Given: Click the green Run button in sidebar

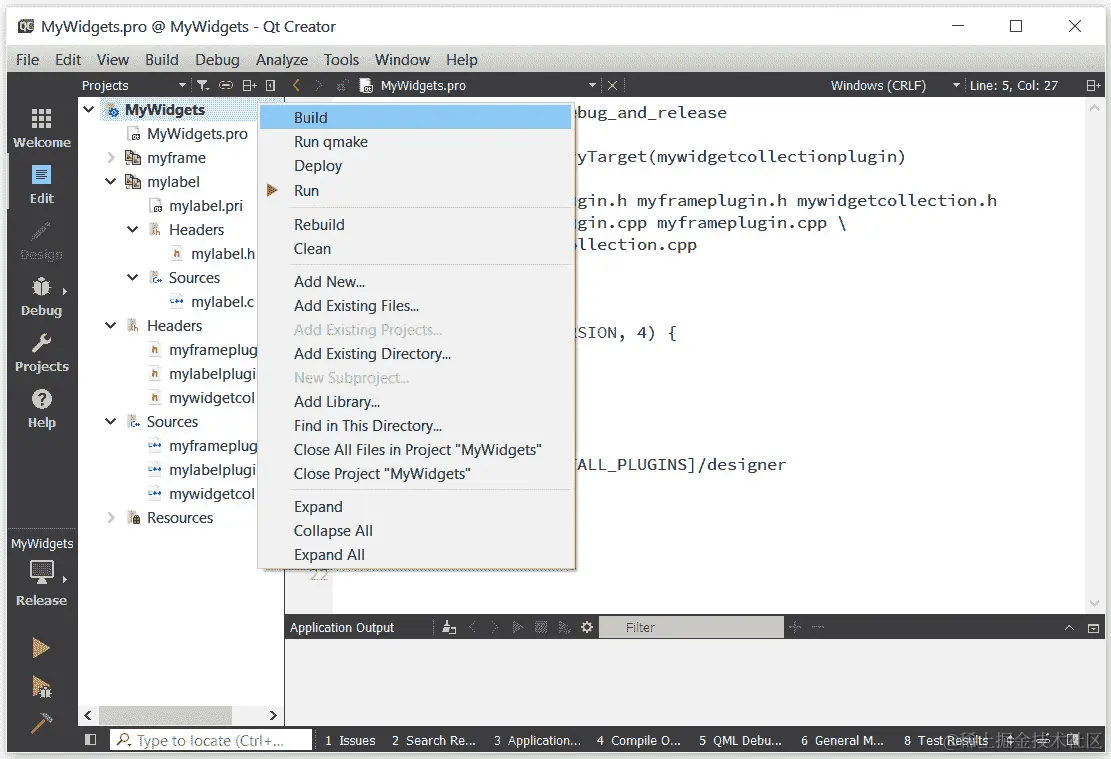Looking at the screenshot, I should click(x=40, y=648).
